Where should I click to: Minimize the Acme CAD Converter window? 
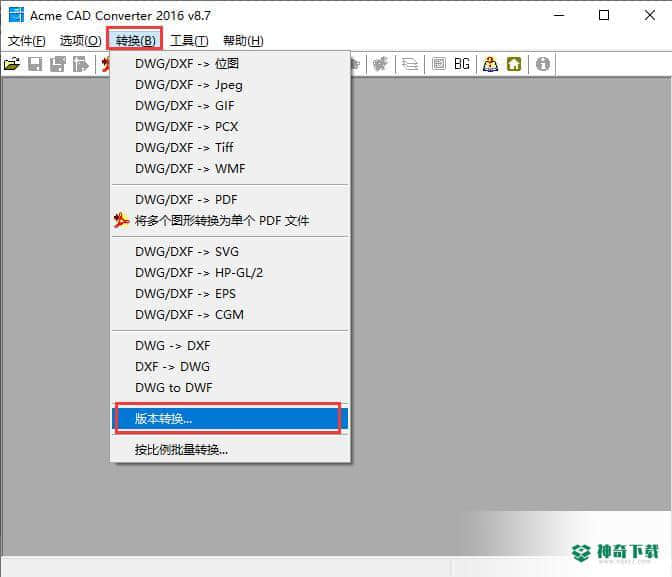click(x=559, y=15)
